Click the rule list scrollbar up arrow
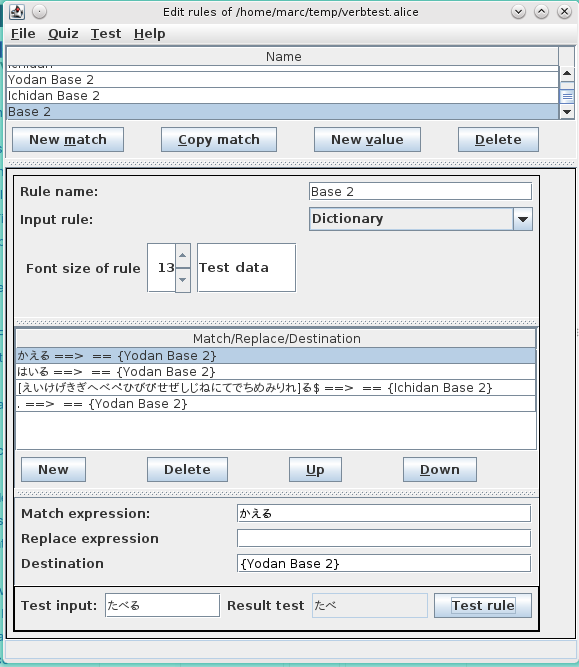The width and height of the screenshot is (579, 667). tap(567, 73)
